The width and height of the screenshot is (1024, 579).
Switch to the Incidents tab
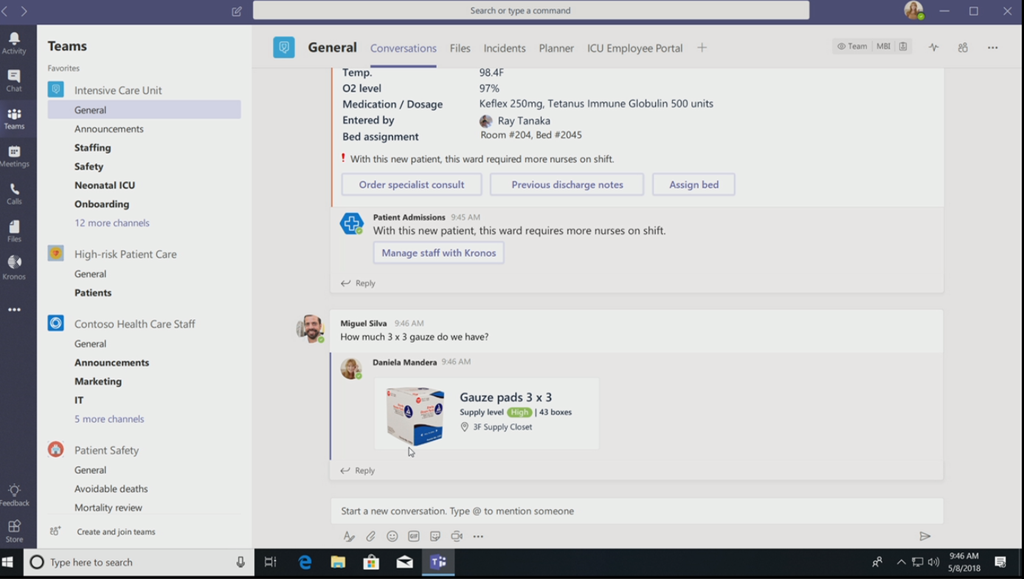tap(504, 48)
